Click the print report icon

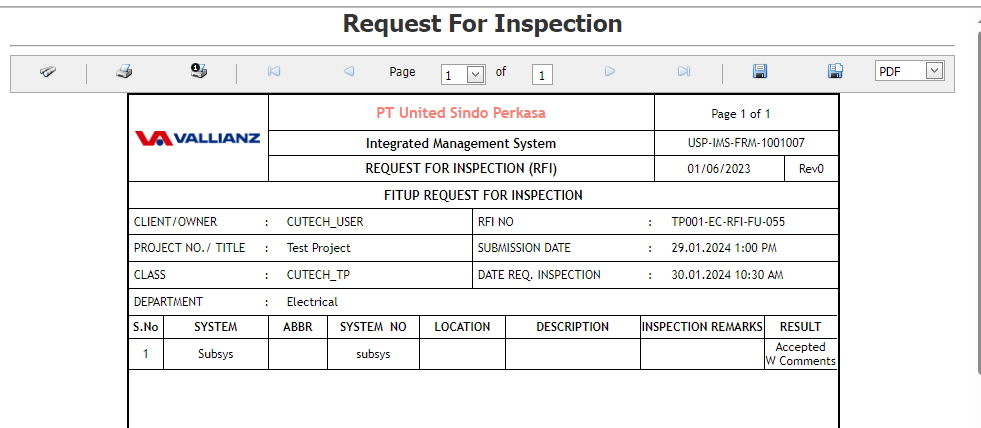tap(124, 72)
